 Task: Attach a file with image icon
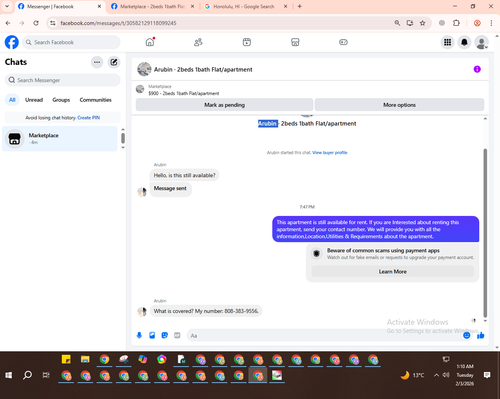click(x=152, y=335)
